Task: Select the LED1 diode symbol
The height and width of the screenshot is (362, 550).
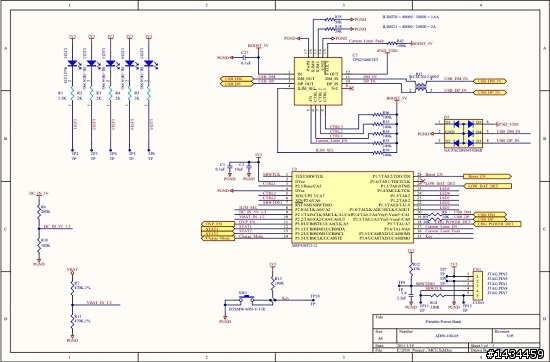Action: 73,63
